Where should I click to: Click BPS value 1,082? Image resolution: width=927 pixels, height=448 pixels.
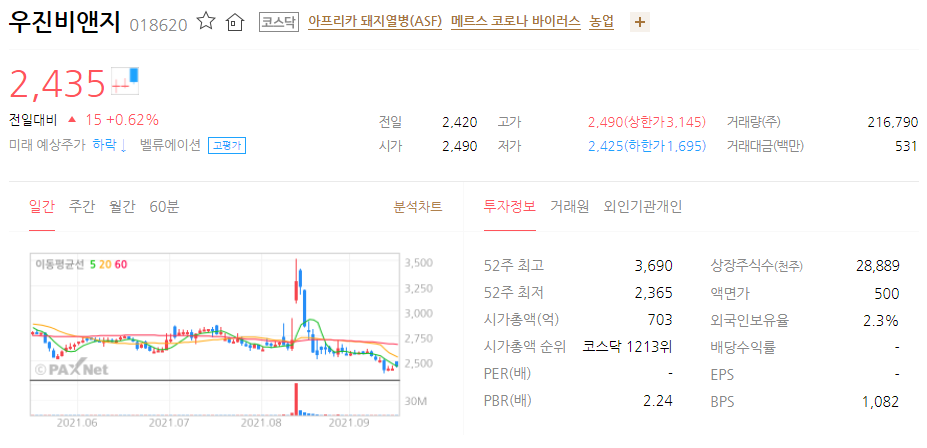(881, 402)
